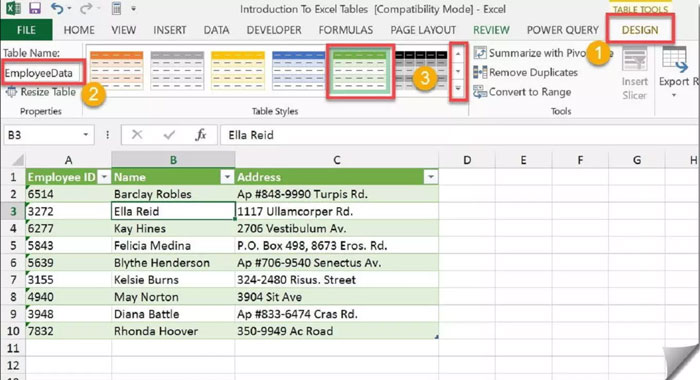Screen dimensions: 700x380
Task: Click the cell 2706 Vestibulum Av.
Action: pos(337,229)
